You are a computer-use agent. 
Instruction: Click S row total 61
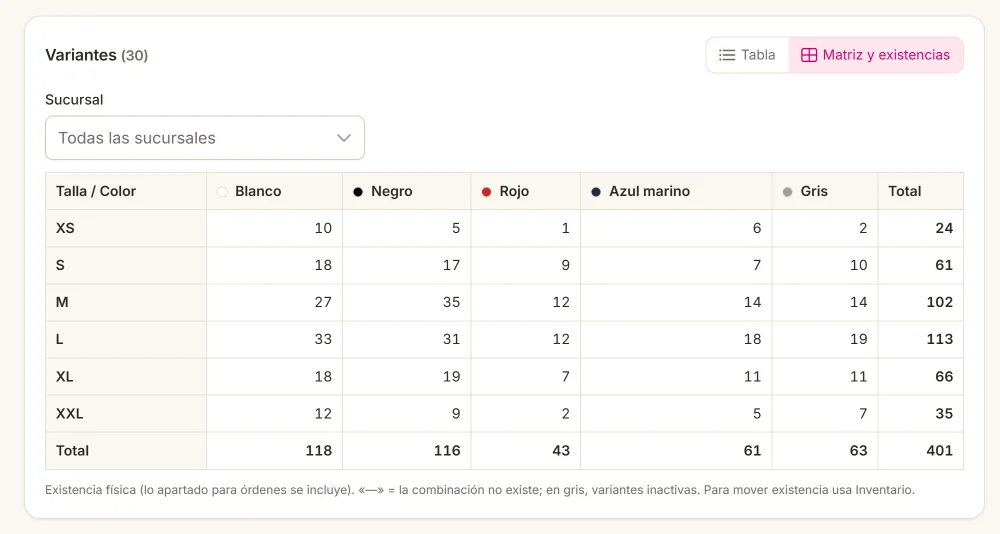920,265
